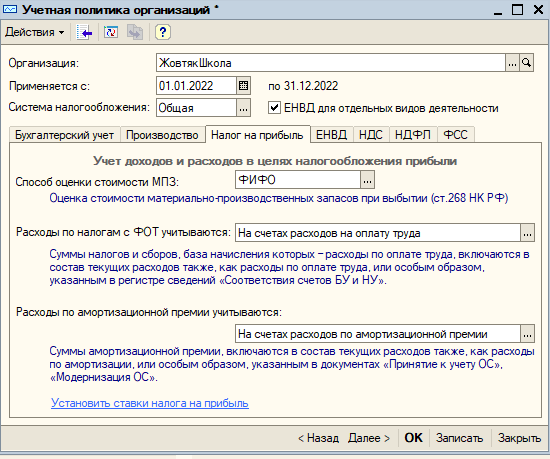Screen dimensions: 550x459
Task: Switch to the ФСС tab
Action: 456,135
